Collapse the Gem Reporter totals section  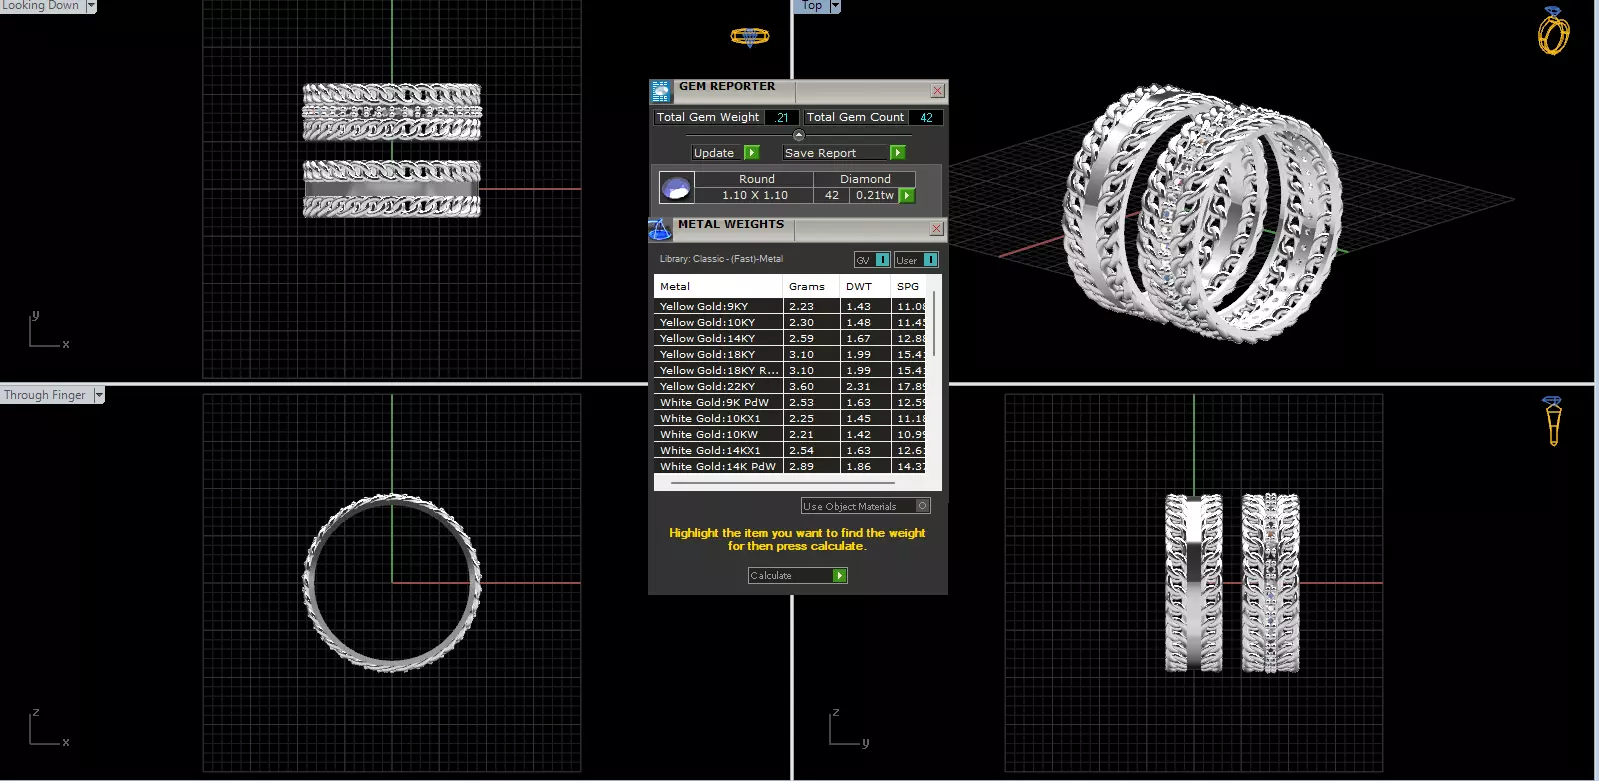798,135
